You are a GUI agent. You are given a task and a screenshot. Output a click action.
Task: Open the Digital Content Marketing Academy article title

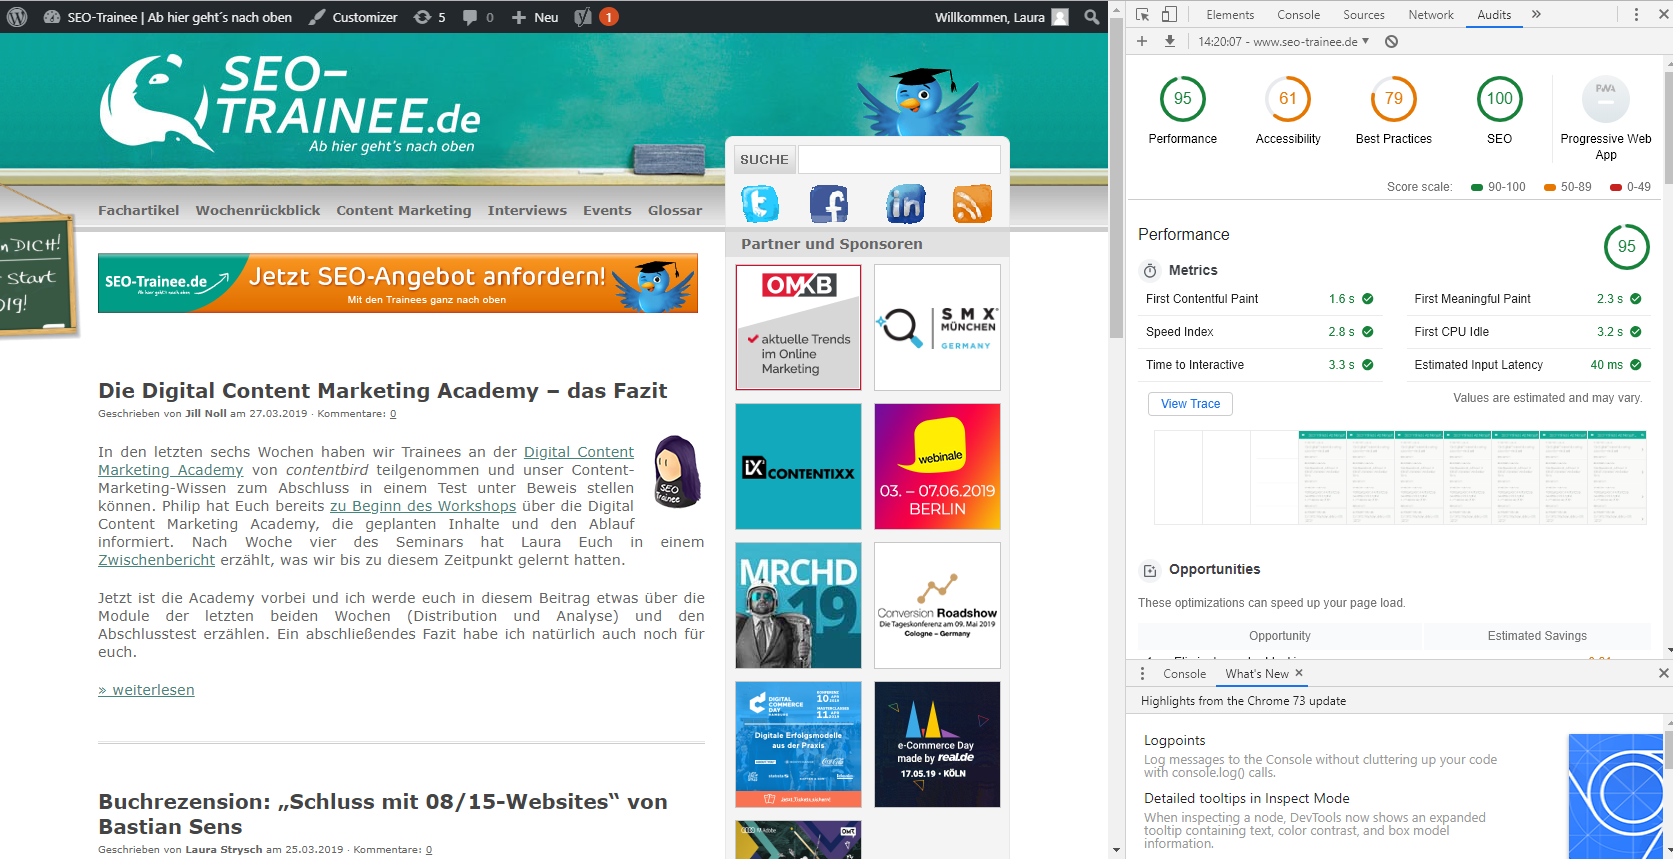pos(382,391)
